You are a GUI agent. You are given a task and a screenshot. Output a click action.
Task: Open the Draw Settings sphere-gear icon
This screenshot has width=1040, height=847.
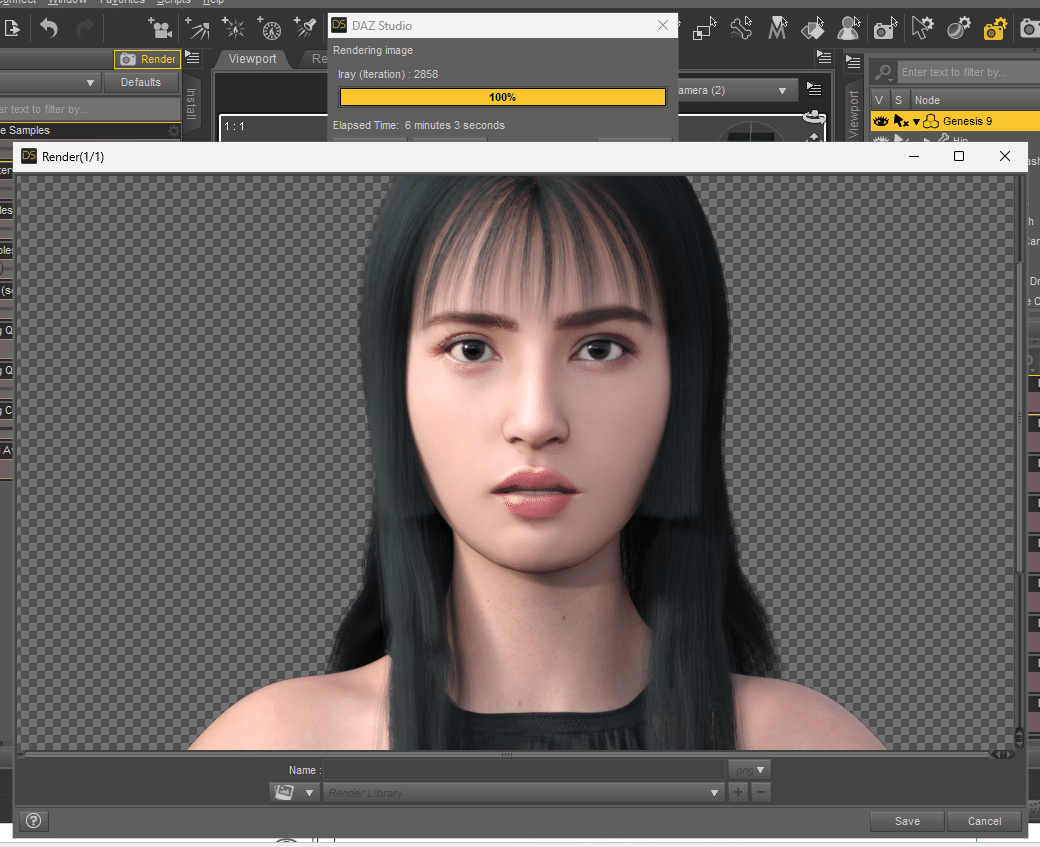[x=958, y=29]
